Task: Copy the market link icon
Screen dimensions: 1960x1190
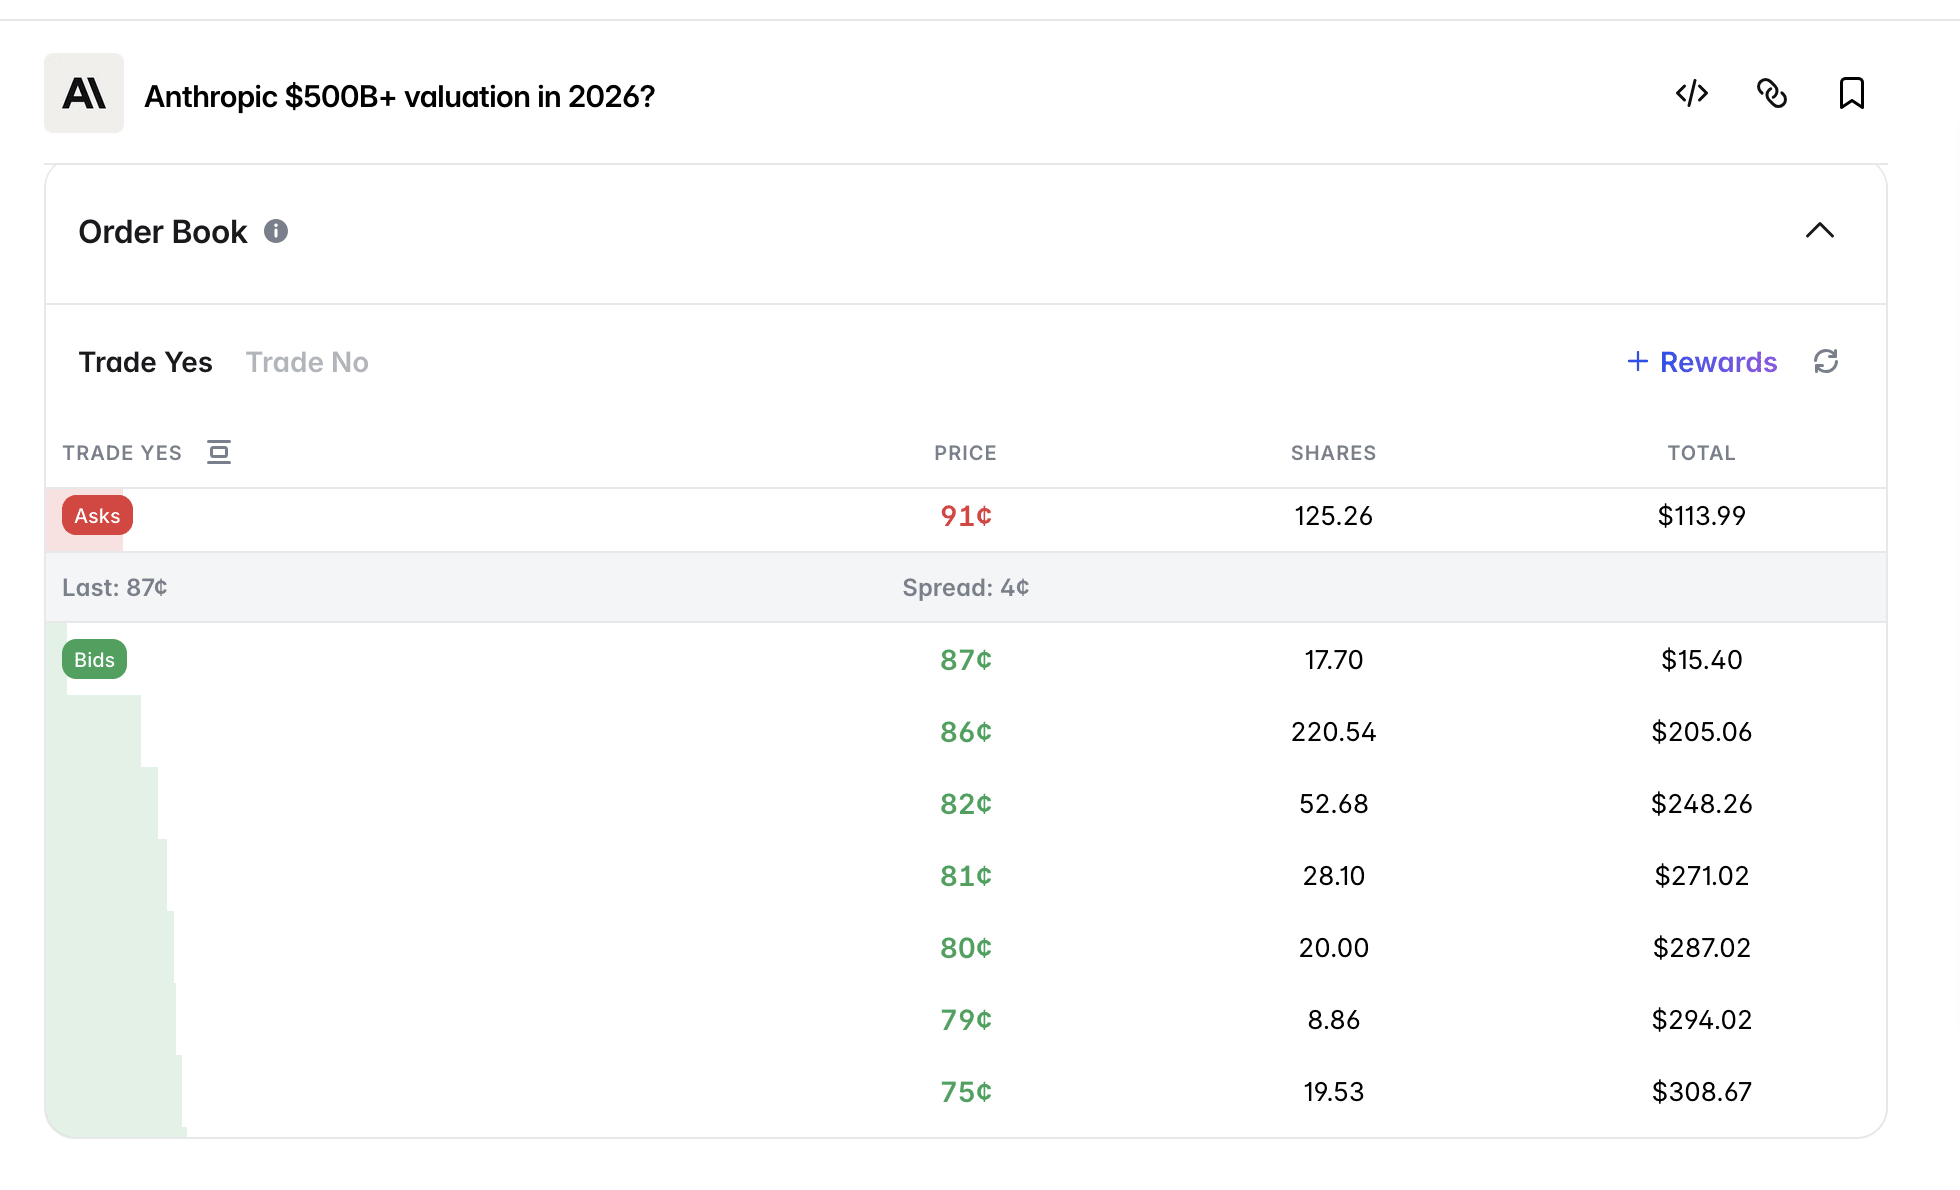Action: [x=1772, y=94]
